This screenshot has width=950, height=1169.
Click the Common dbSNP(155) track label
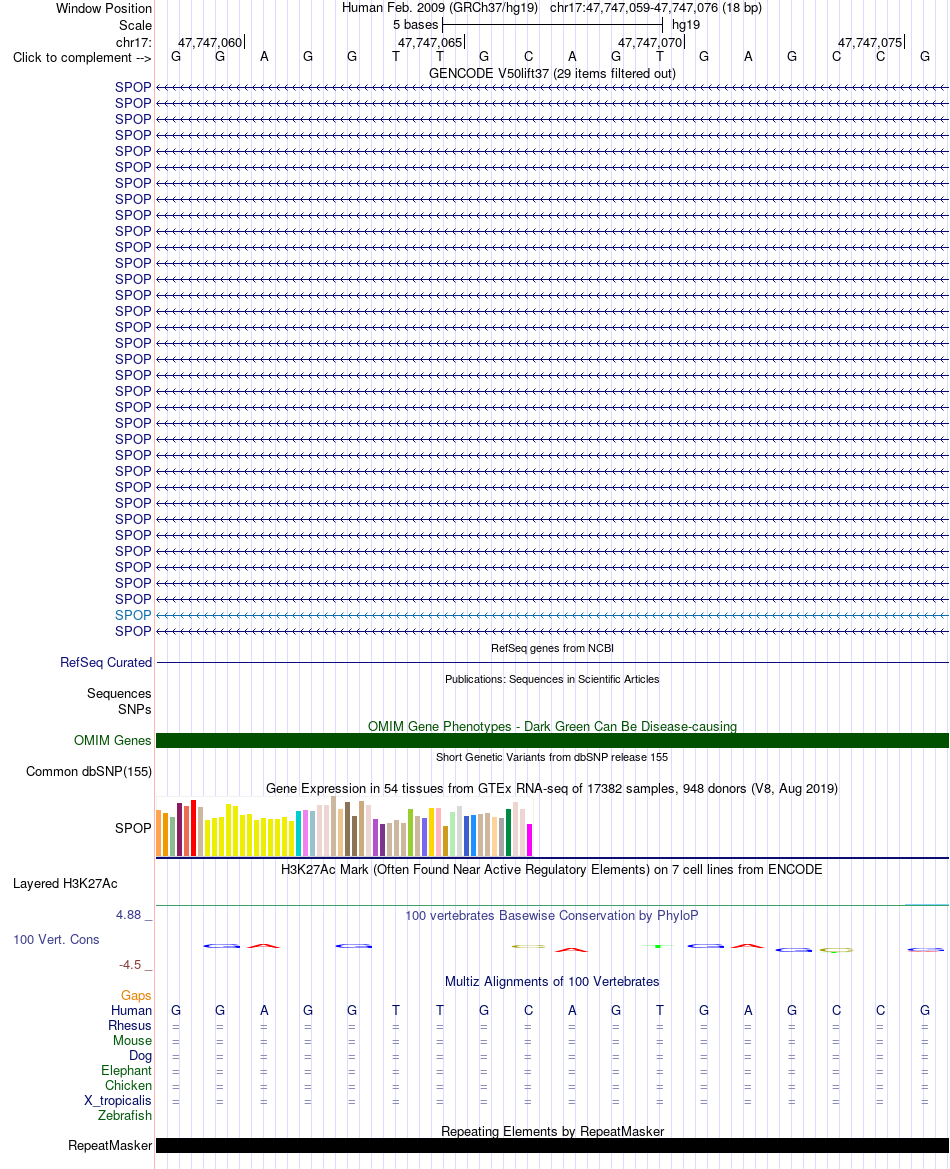(x=89, y=772)
